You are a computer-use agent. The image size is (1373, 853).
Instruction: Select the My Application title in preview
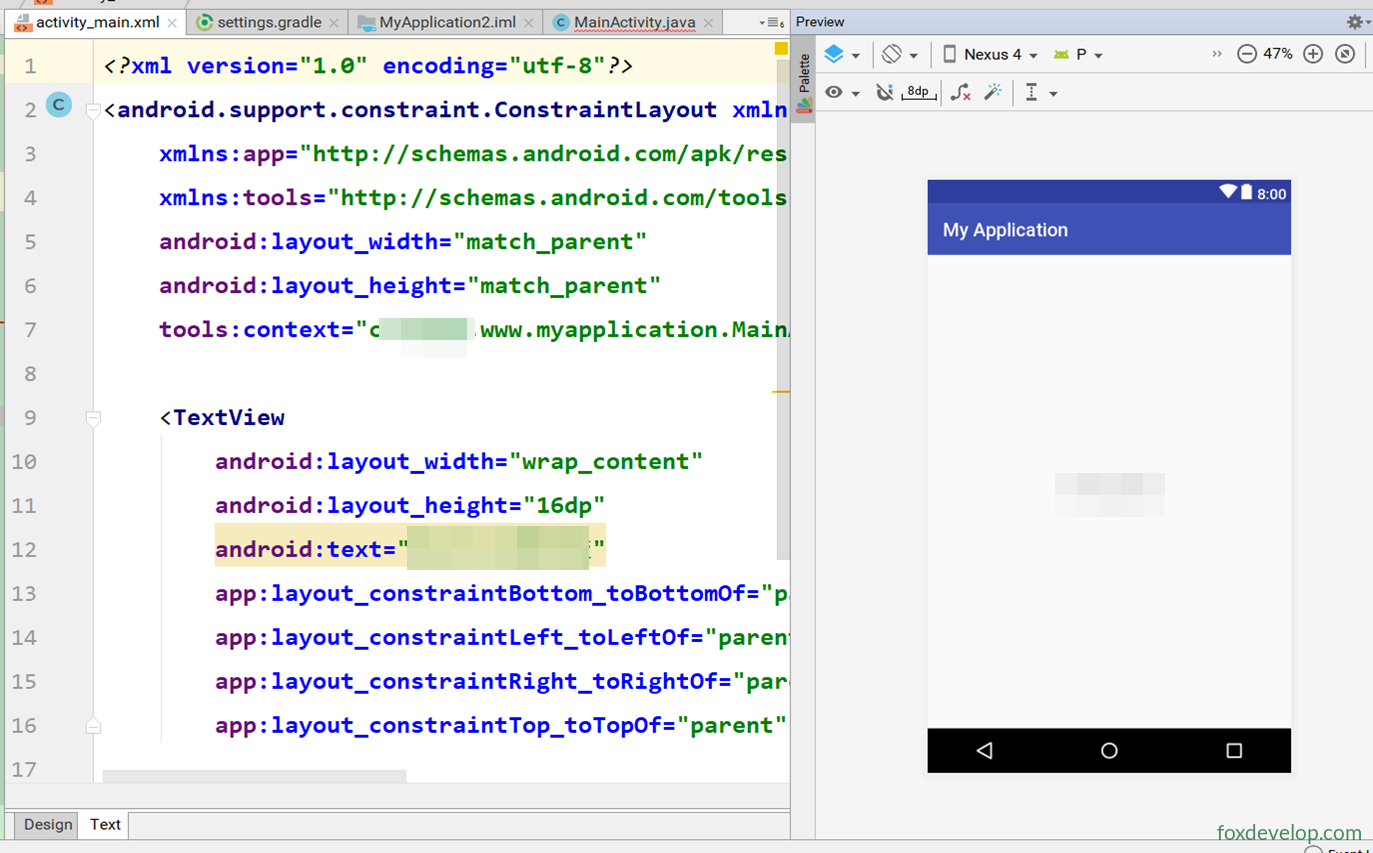(1005, 230)
